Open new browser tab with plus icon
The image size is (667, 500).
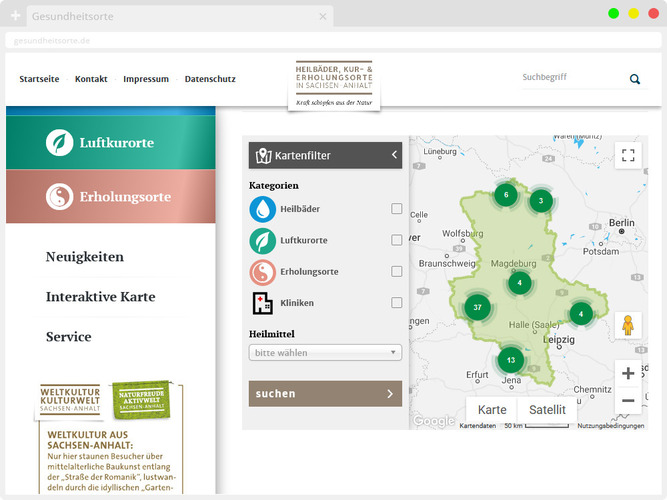pos(15,17)
